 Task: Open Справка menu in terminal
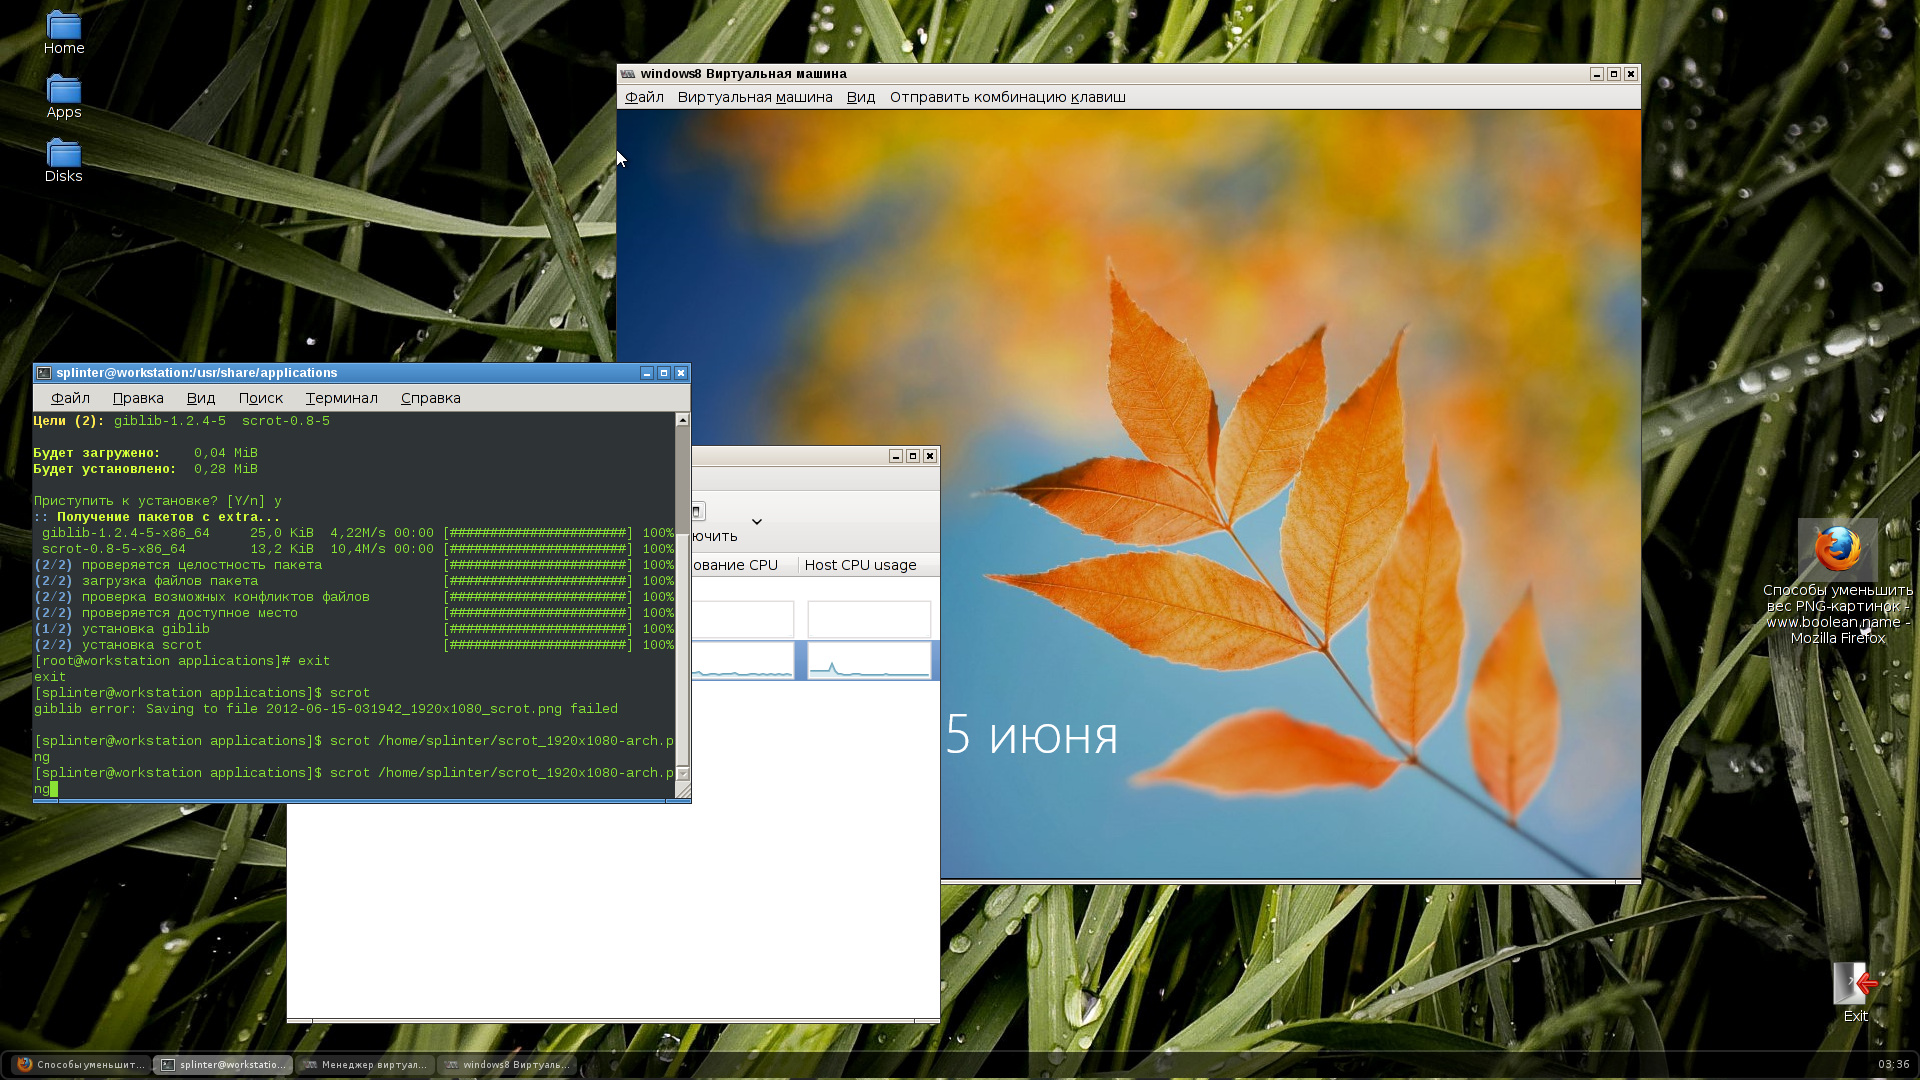pos(430,398)
